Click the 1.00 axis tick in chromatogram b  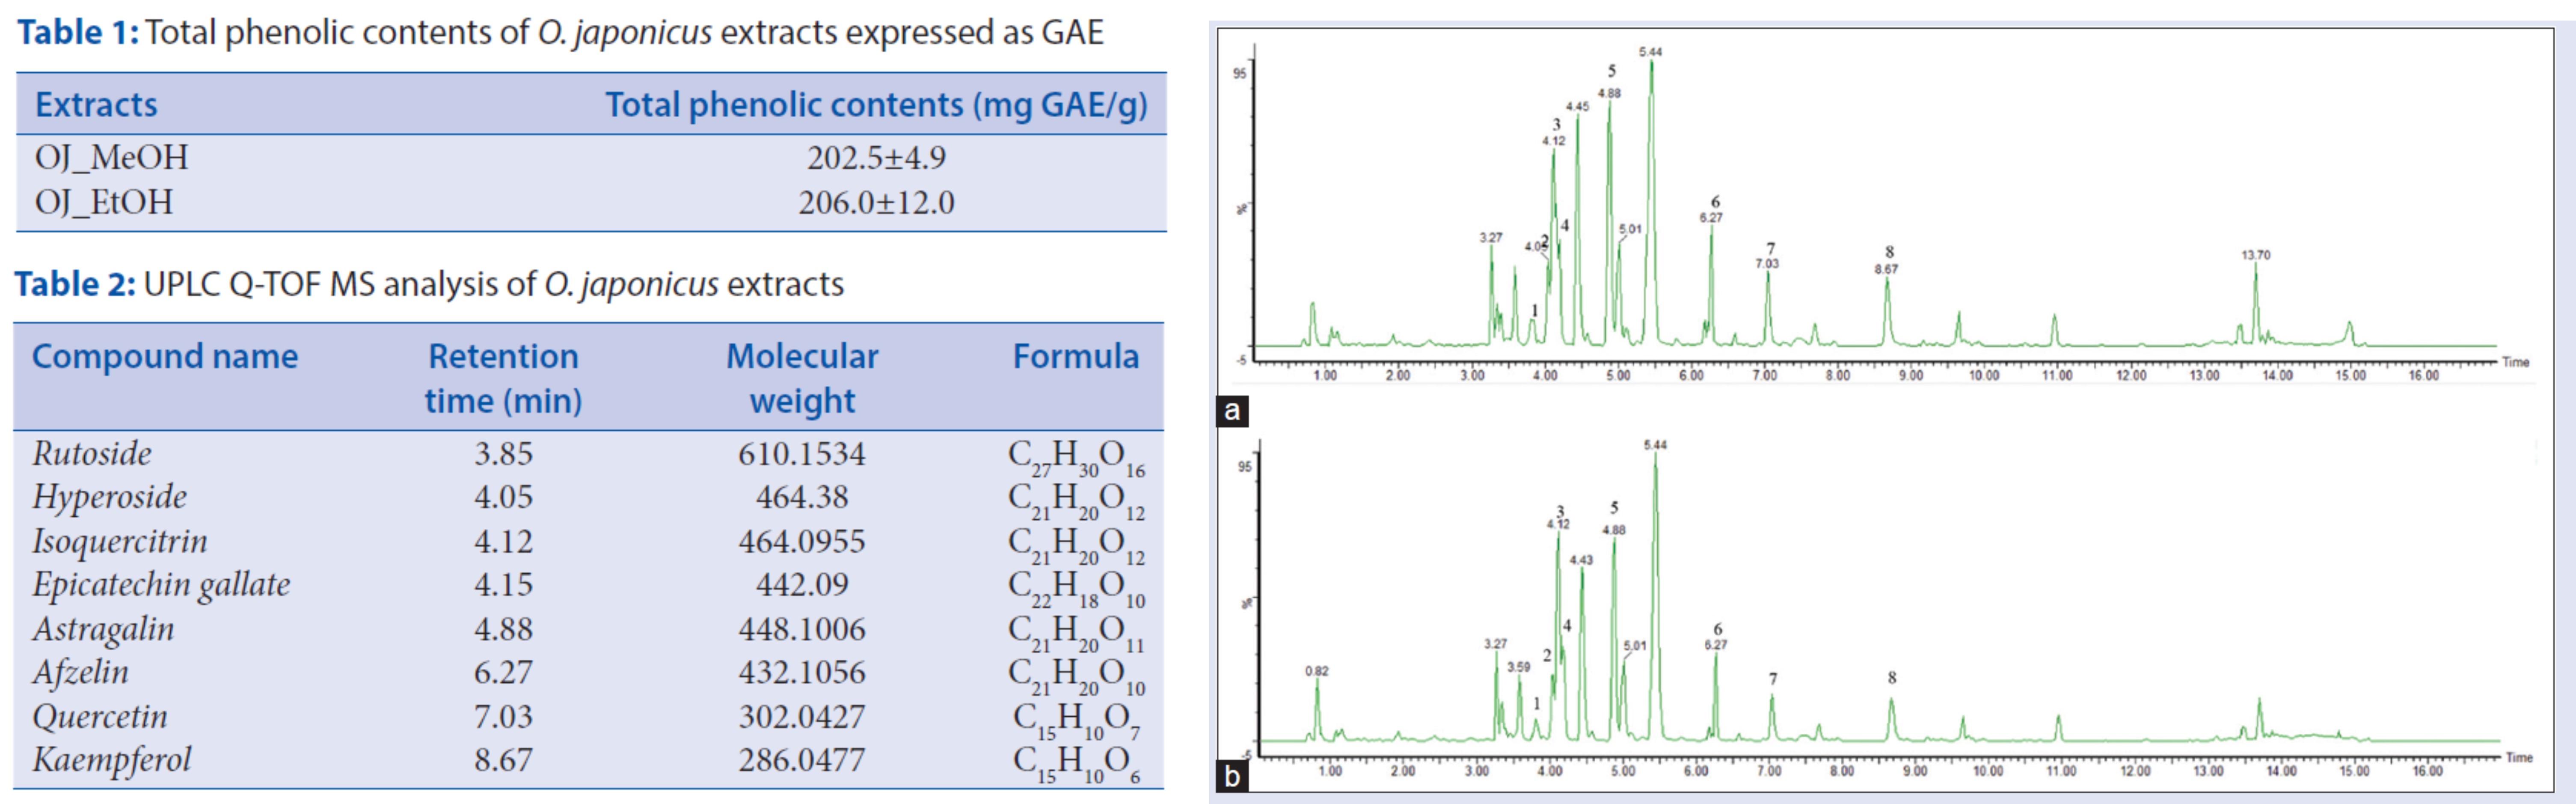(1331, 771)
